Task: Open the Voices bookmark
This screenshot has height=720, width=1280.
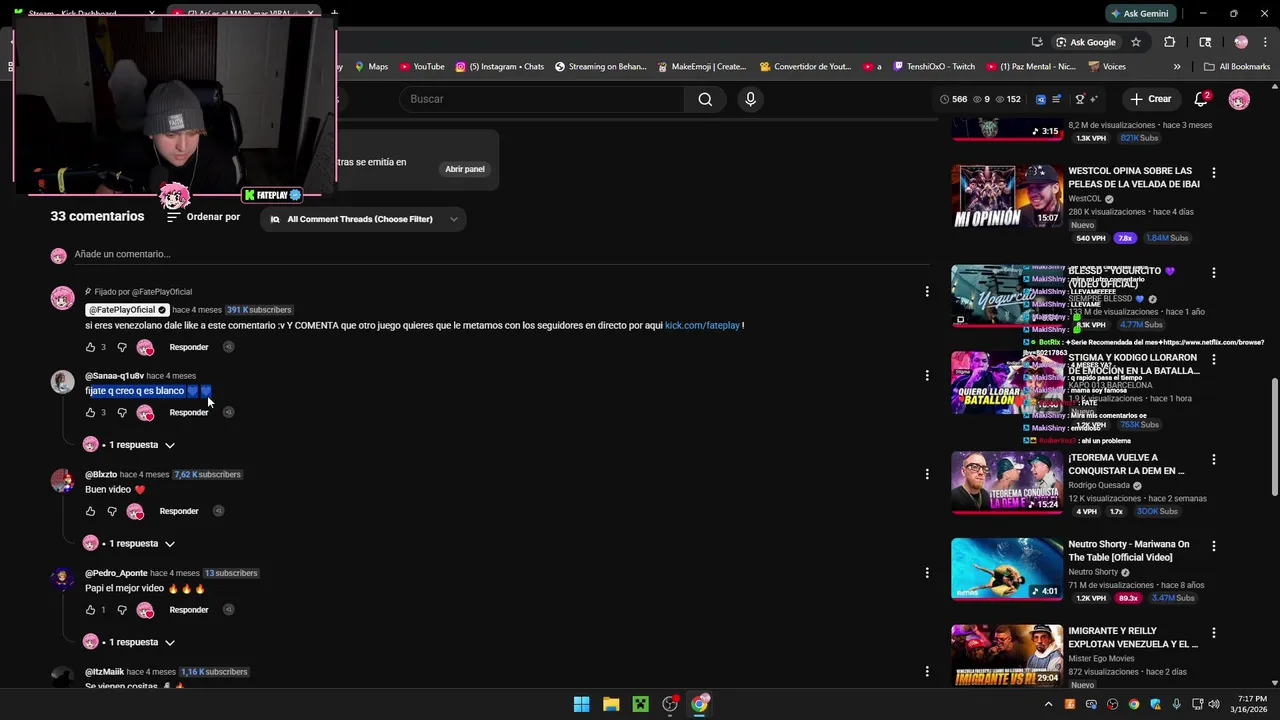Action: [x=1106, y=67]
